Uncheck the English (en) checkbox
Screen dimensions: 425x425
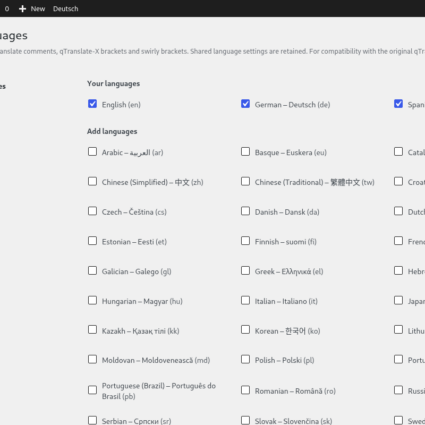(x=92, y=104)
